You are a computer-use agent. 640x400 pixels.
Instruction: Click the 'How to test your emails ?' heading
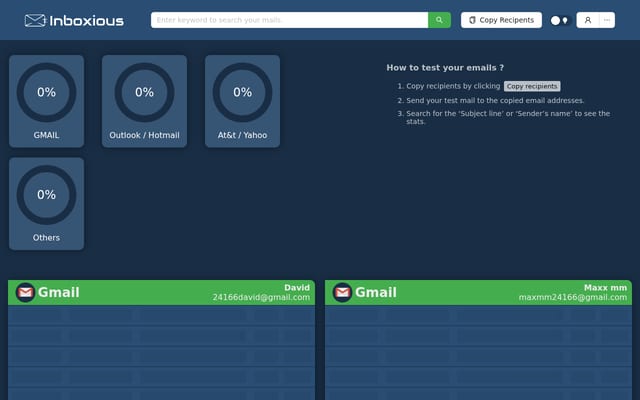pyautogui.click(x=445, y=68)
